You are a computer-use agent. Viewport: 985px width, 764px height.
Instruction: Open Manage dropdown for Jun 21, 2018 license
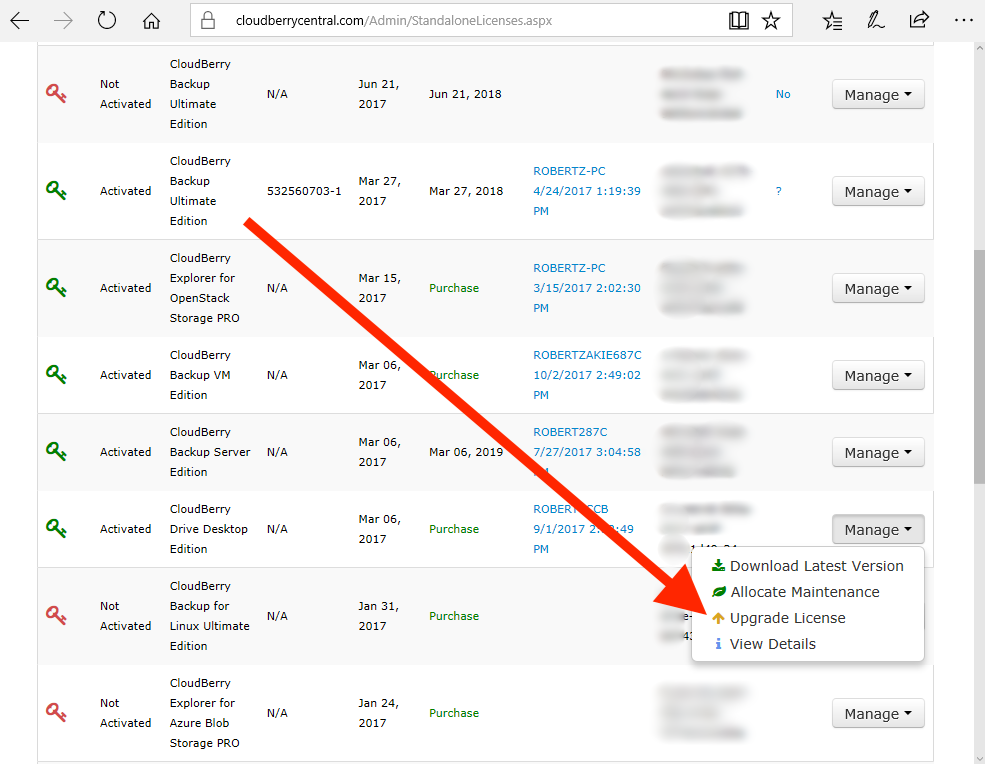pyautogui.click(x=878, y=94)
